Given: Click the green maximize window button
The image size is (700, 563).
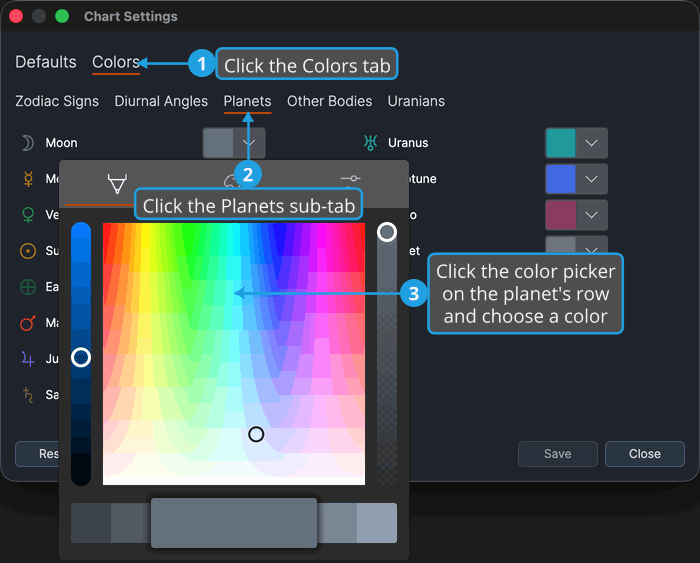Looking at the screenshot, I should (x=62, y=17).
